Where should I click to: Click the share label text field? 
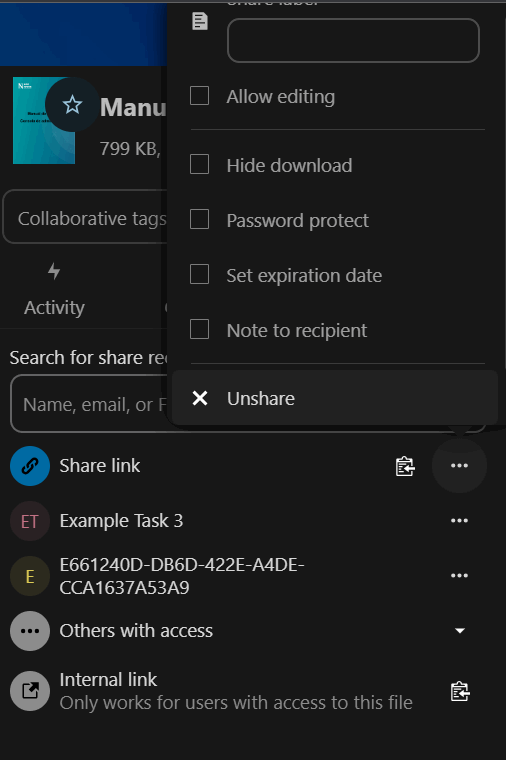pos(353,41)
